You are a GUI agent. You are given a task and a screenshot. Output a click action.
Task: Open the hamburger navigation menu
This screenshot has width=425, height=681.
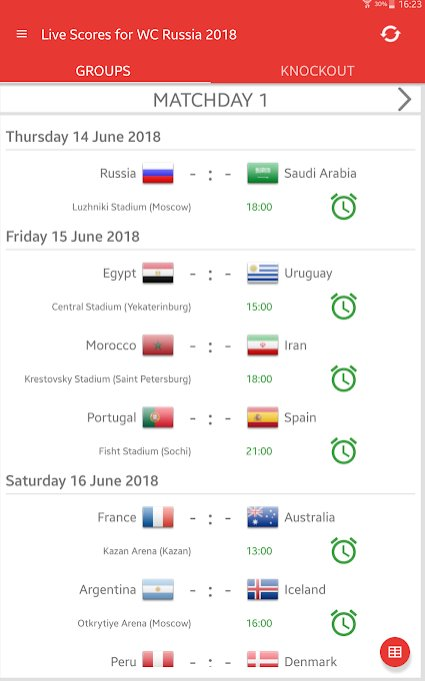[22, 34]
